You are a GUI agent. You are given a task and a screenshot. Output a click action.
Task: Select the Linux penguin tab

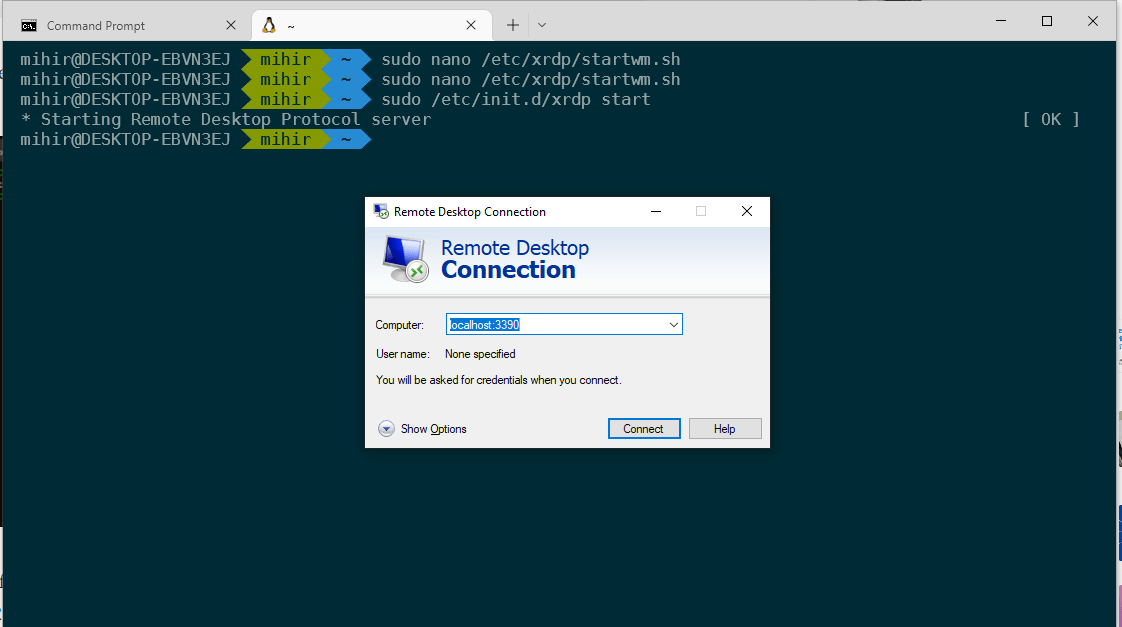[x=371, y=25]
